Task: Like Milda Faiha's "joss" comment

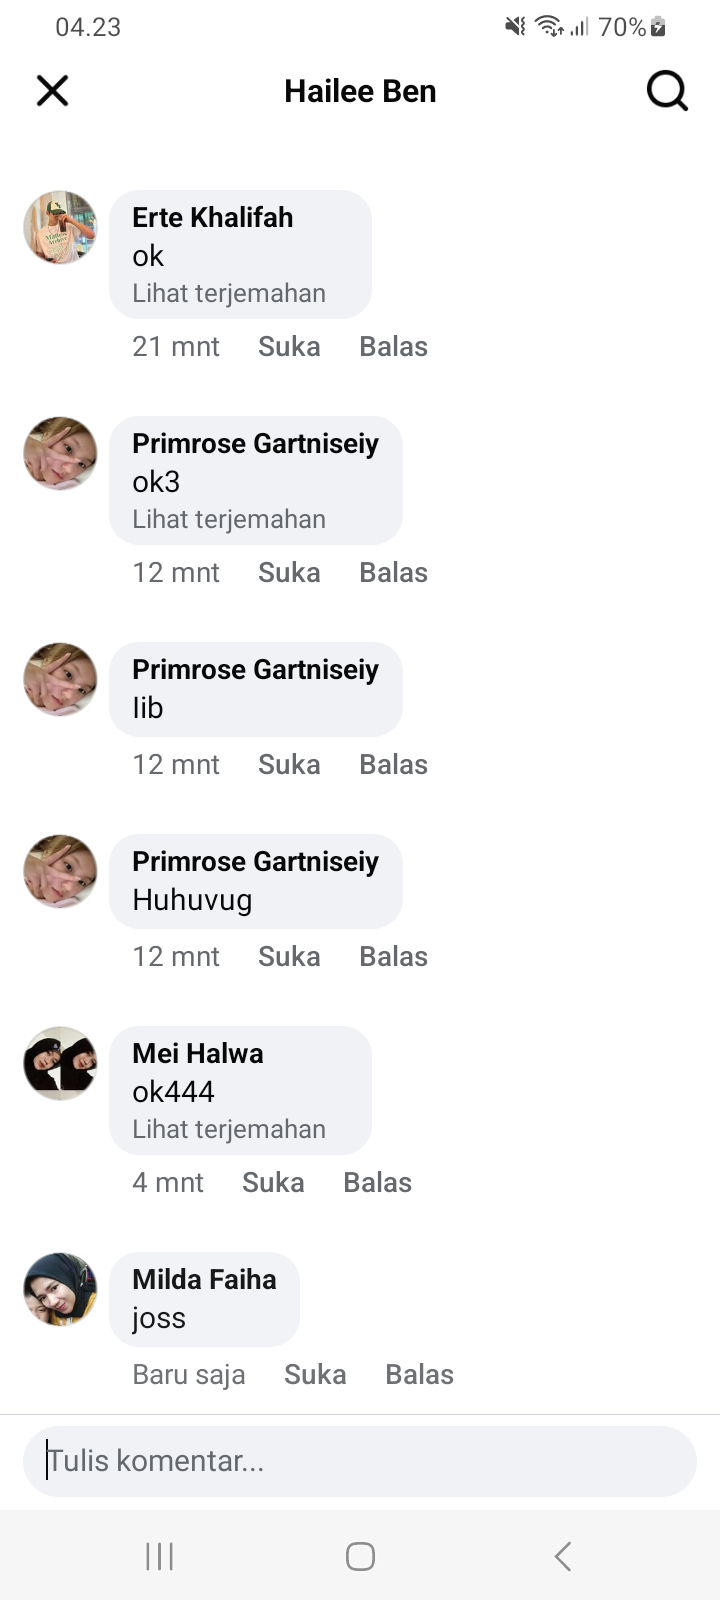Action: pyautogui.click(x=315, y=1375)
